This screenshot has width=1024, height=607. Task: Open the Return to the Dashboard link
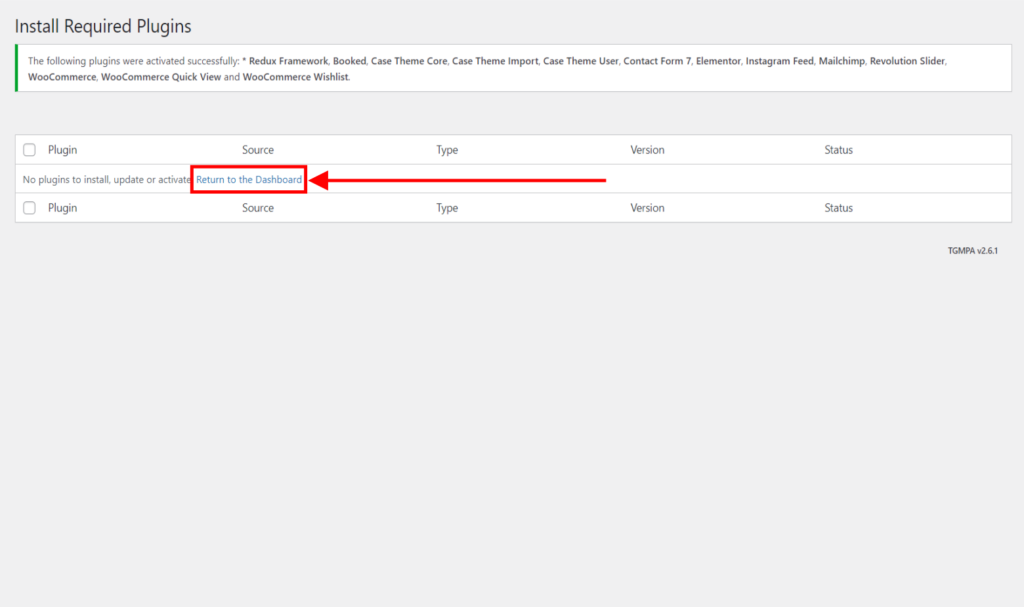tap(249, 180)
